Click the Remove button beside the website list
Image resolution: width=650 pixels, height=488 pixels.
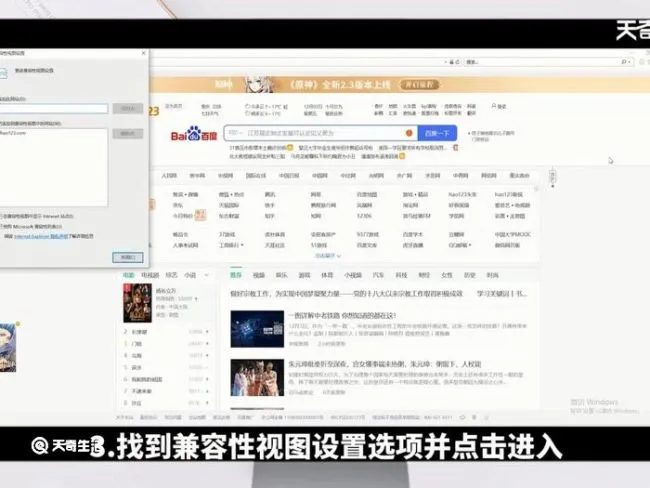pyautogui.click(x=128, y=133)
